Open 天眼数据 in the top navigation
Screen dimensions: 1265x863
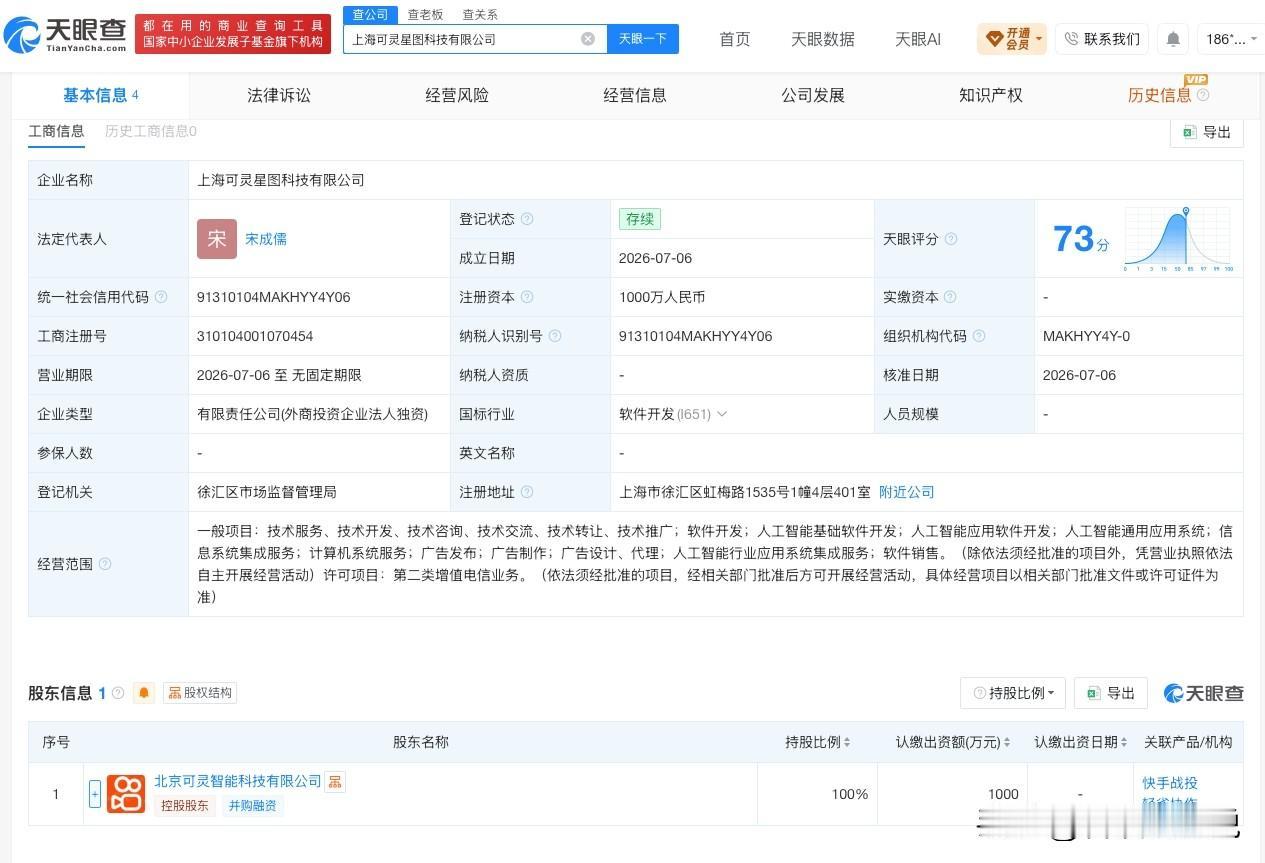pos(823,39)
